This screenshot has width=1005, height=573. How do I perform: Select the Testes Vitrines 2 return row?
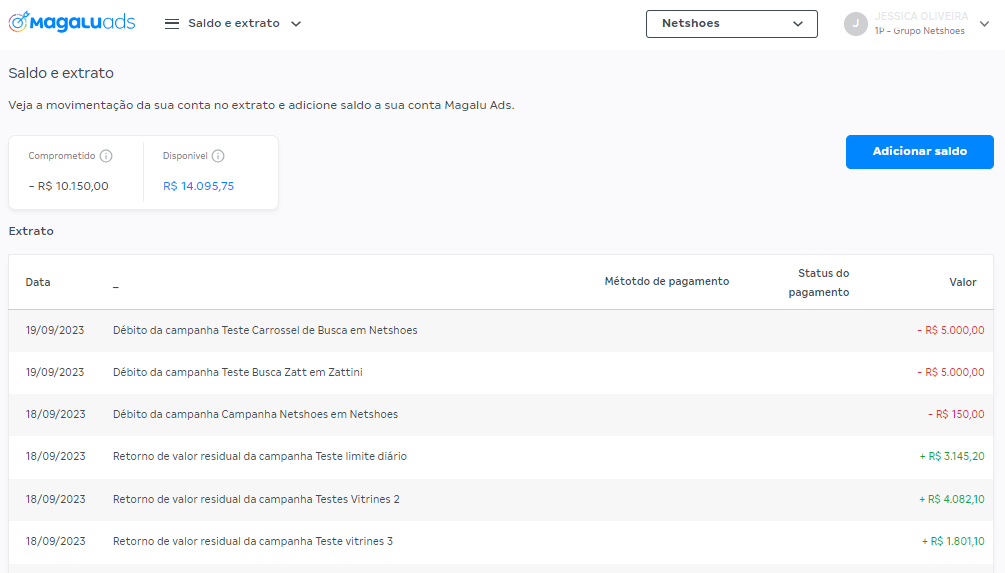pos(501,499)
